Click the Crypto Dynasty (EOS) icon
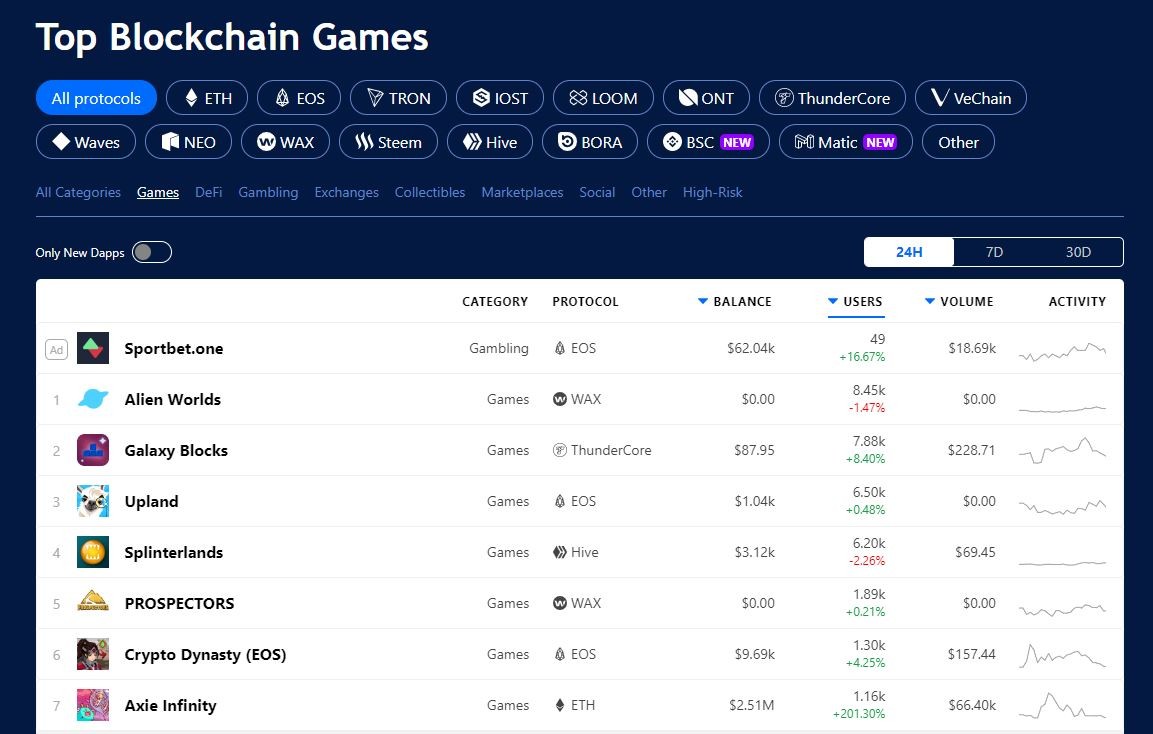 (x=93, y=654)
